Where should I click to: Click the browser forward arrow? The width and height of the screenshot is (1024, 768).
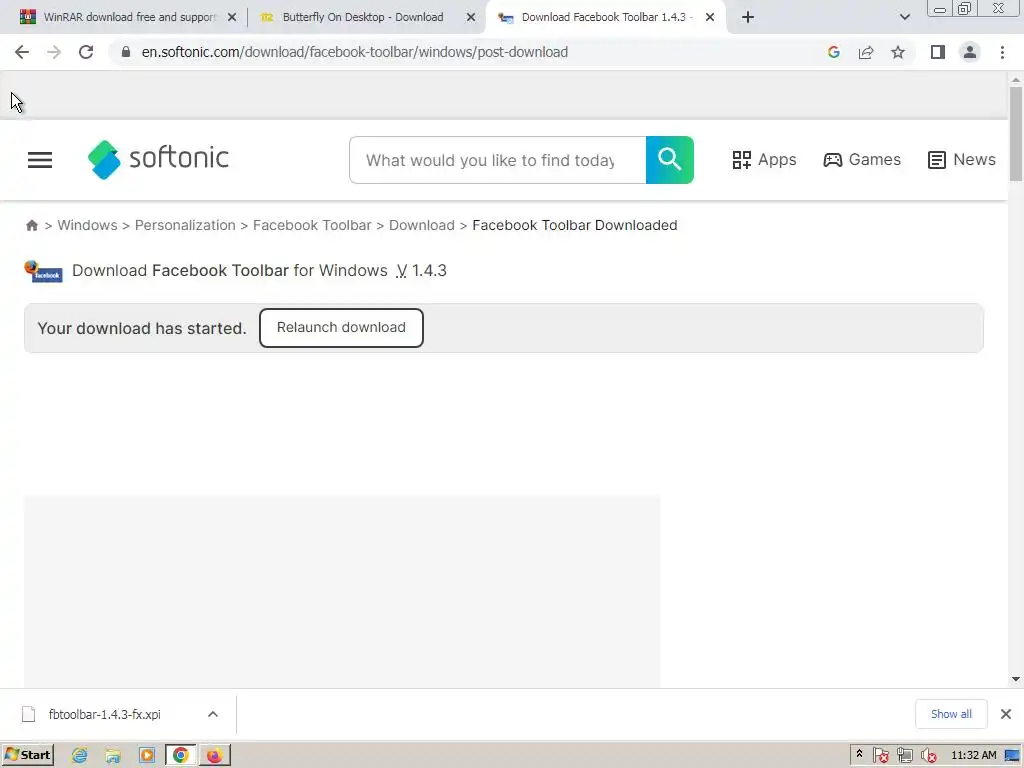(54, 52)
